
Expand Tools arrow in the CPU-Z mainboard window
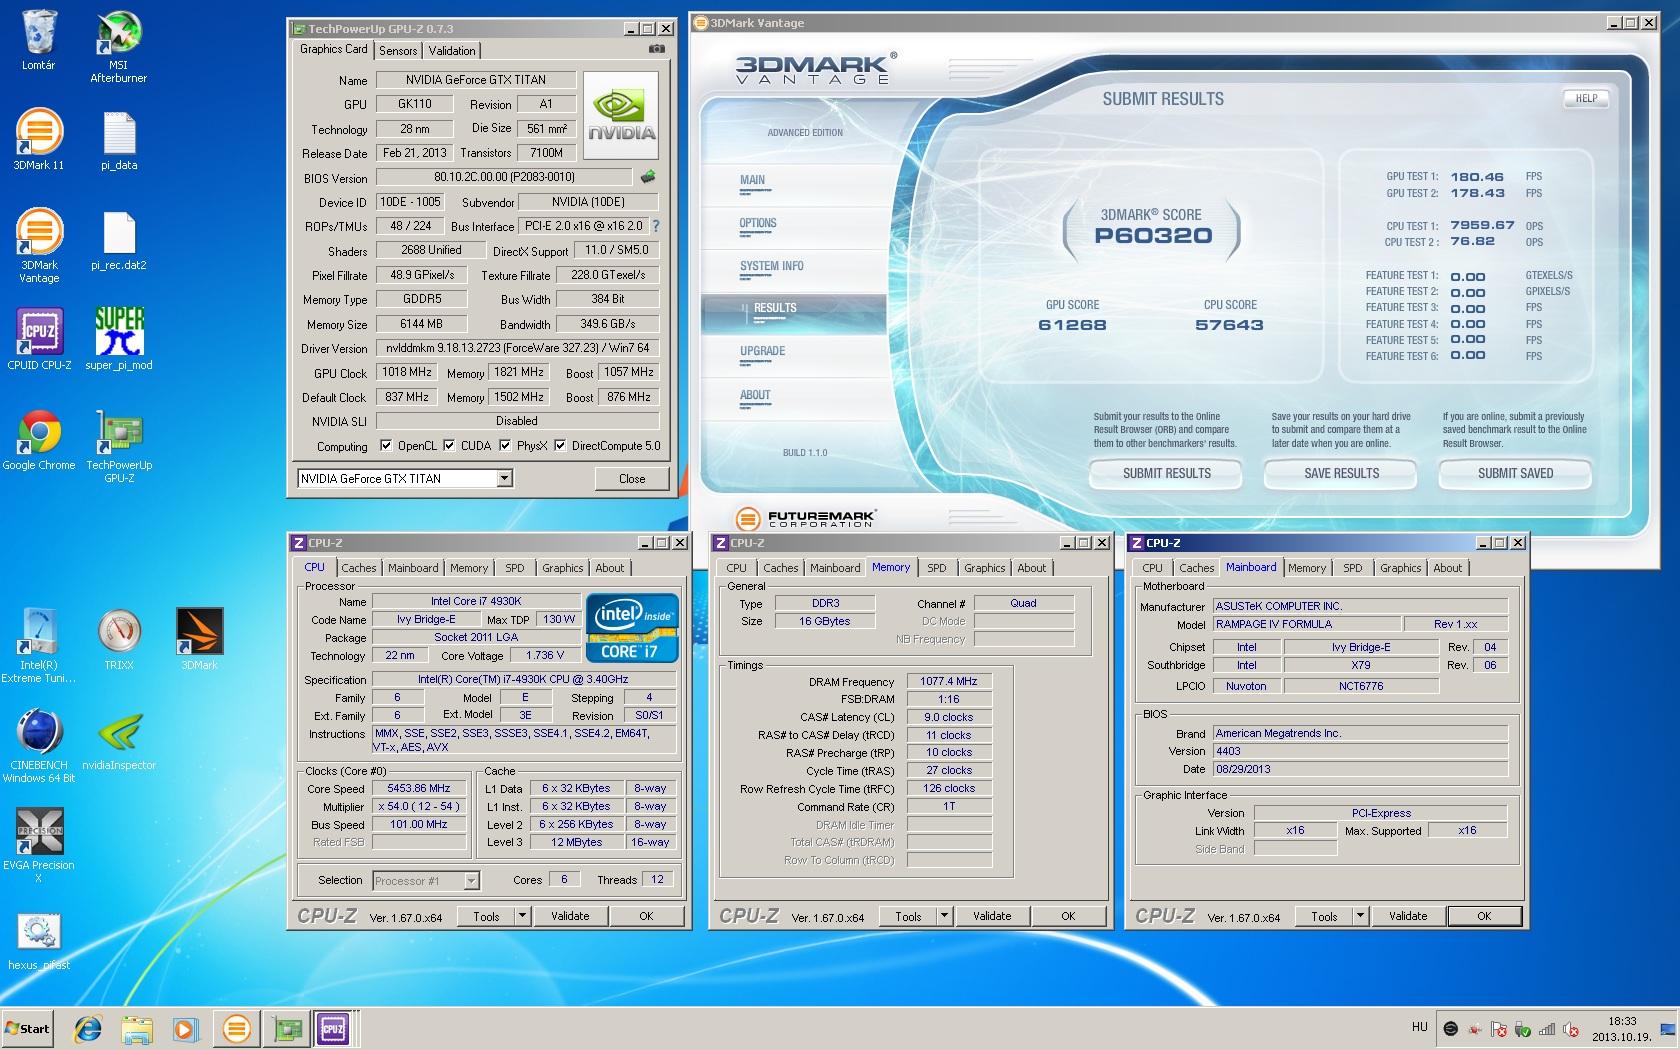pos(1359,916)
